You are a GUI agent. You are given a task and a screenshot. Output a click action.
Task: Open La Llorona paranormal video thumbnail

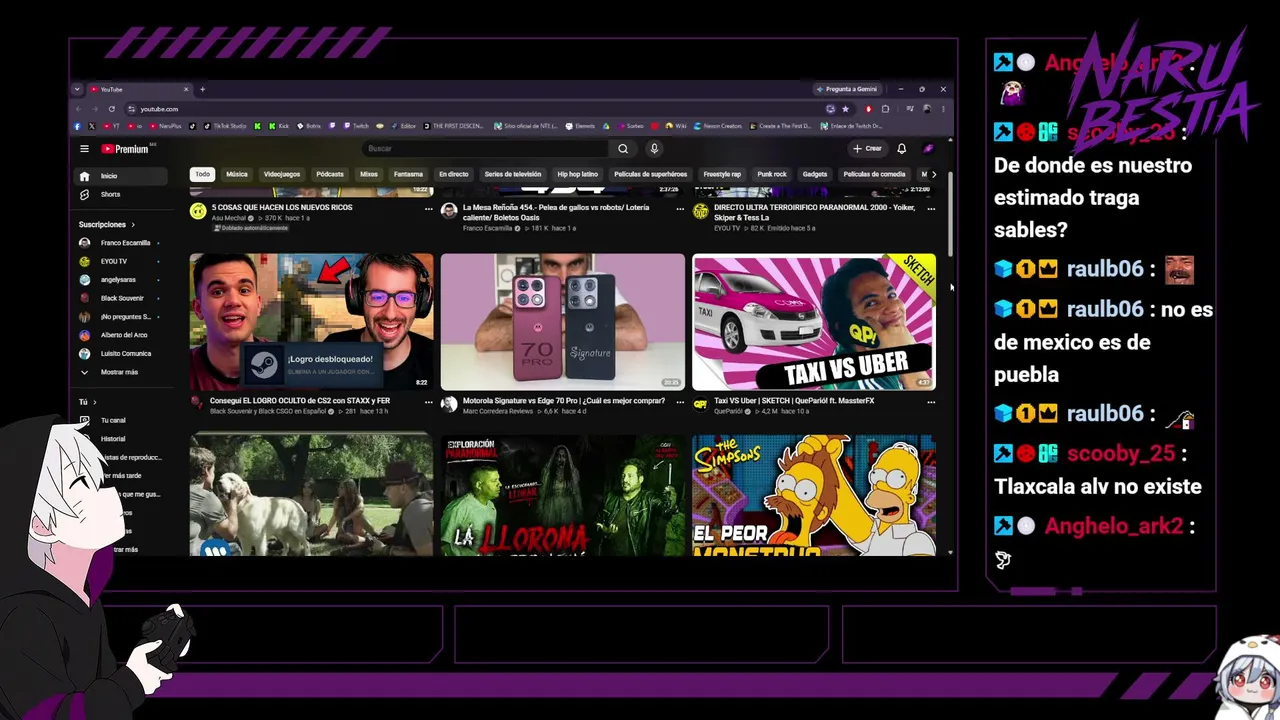pos(563,495)
